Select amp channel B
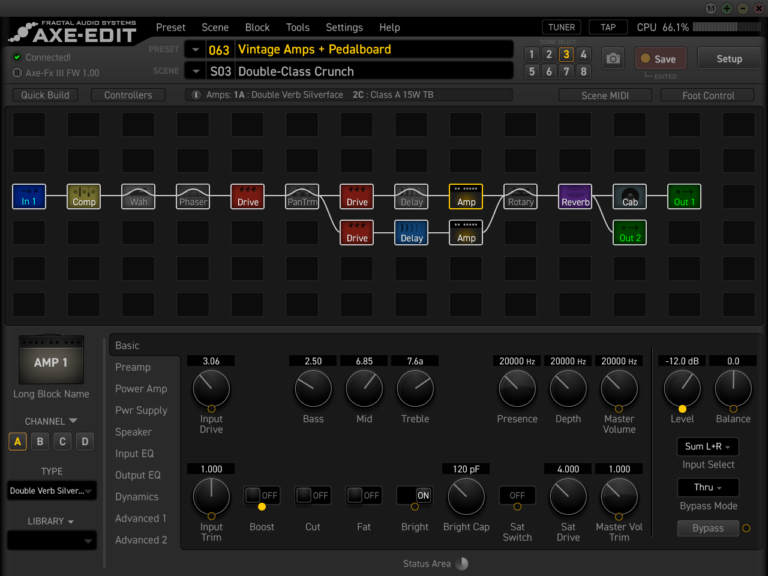The image size is (768, 576). [x=40, y=441]
